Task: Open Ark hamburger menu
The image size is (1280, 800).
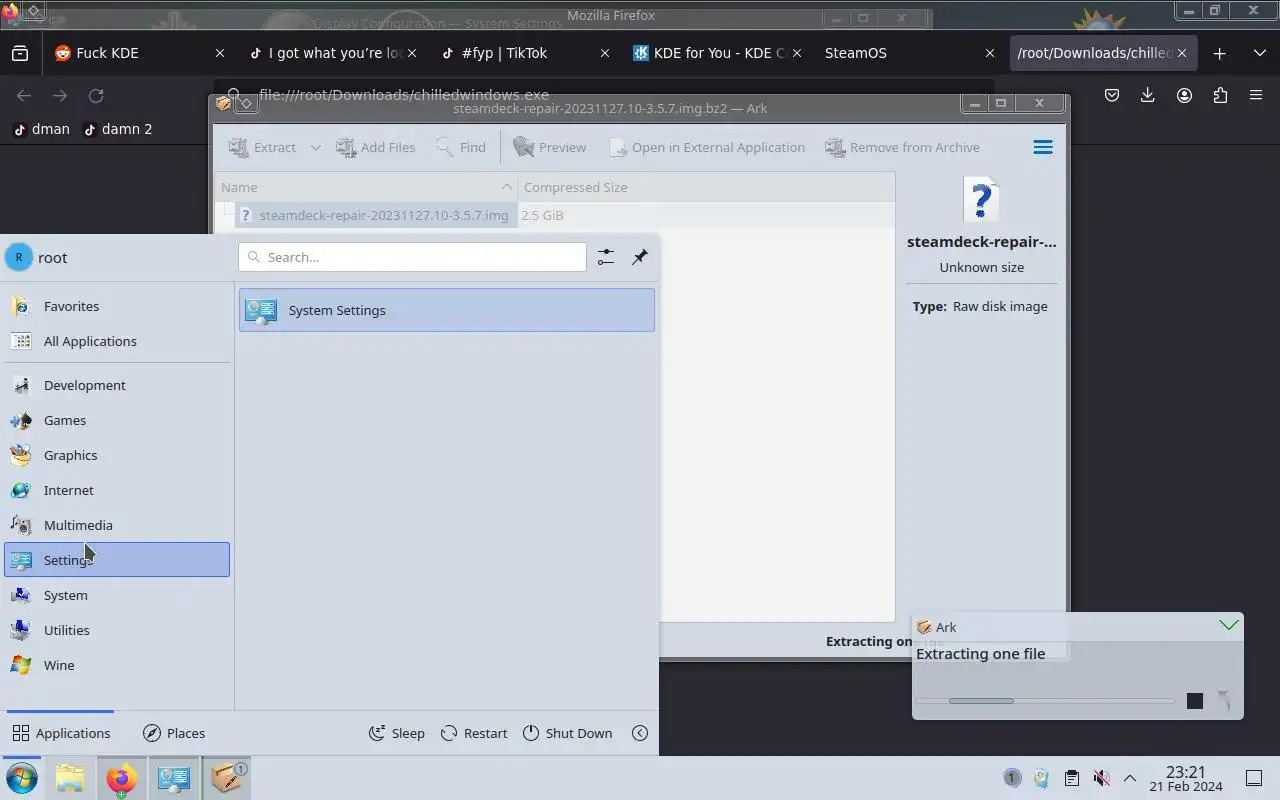Action: [x=1043, y=147]
